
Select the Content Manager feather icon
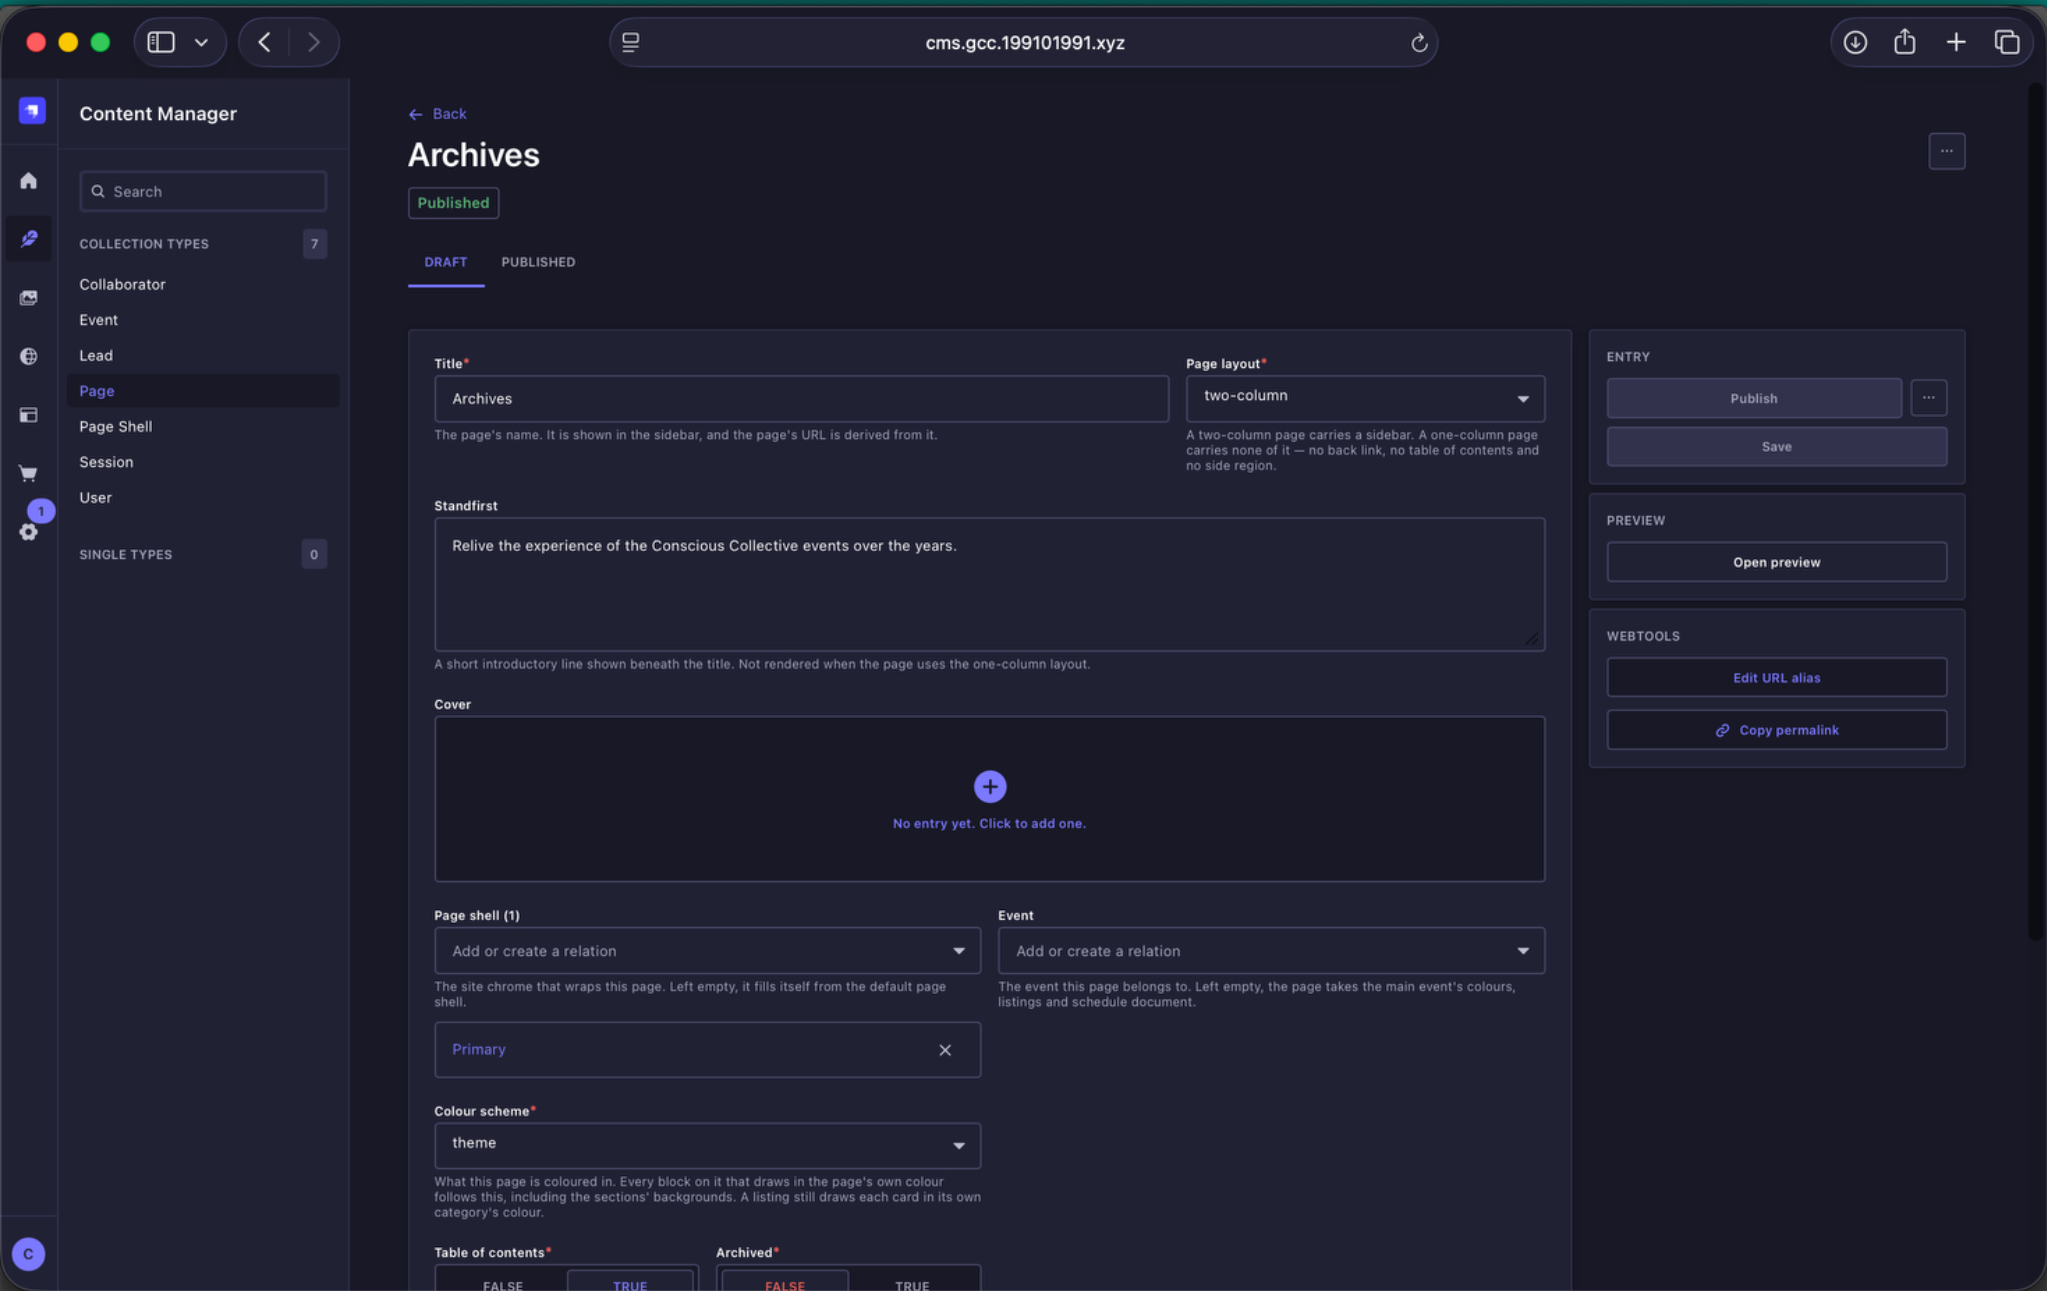29,239
